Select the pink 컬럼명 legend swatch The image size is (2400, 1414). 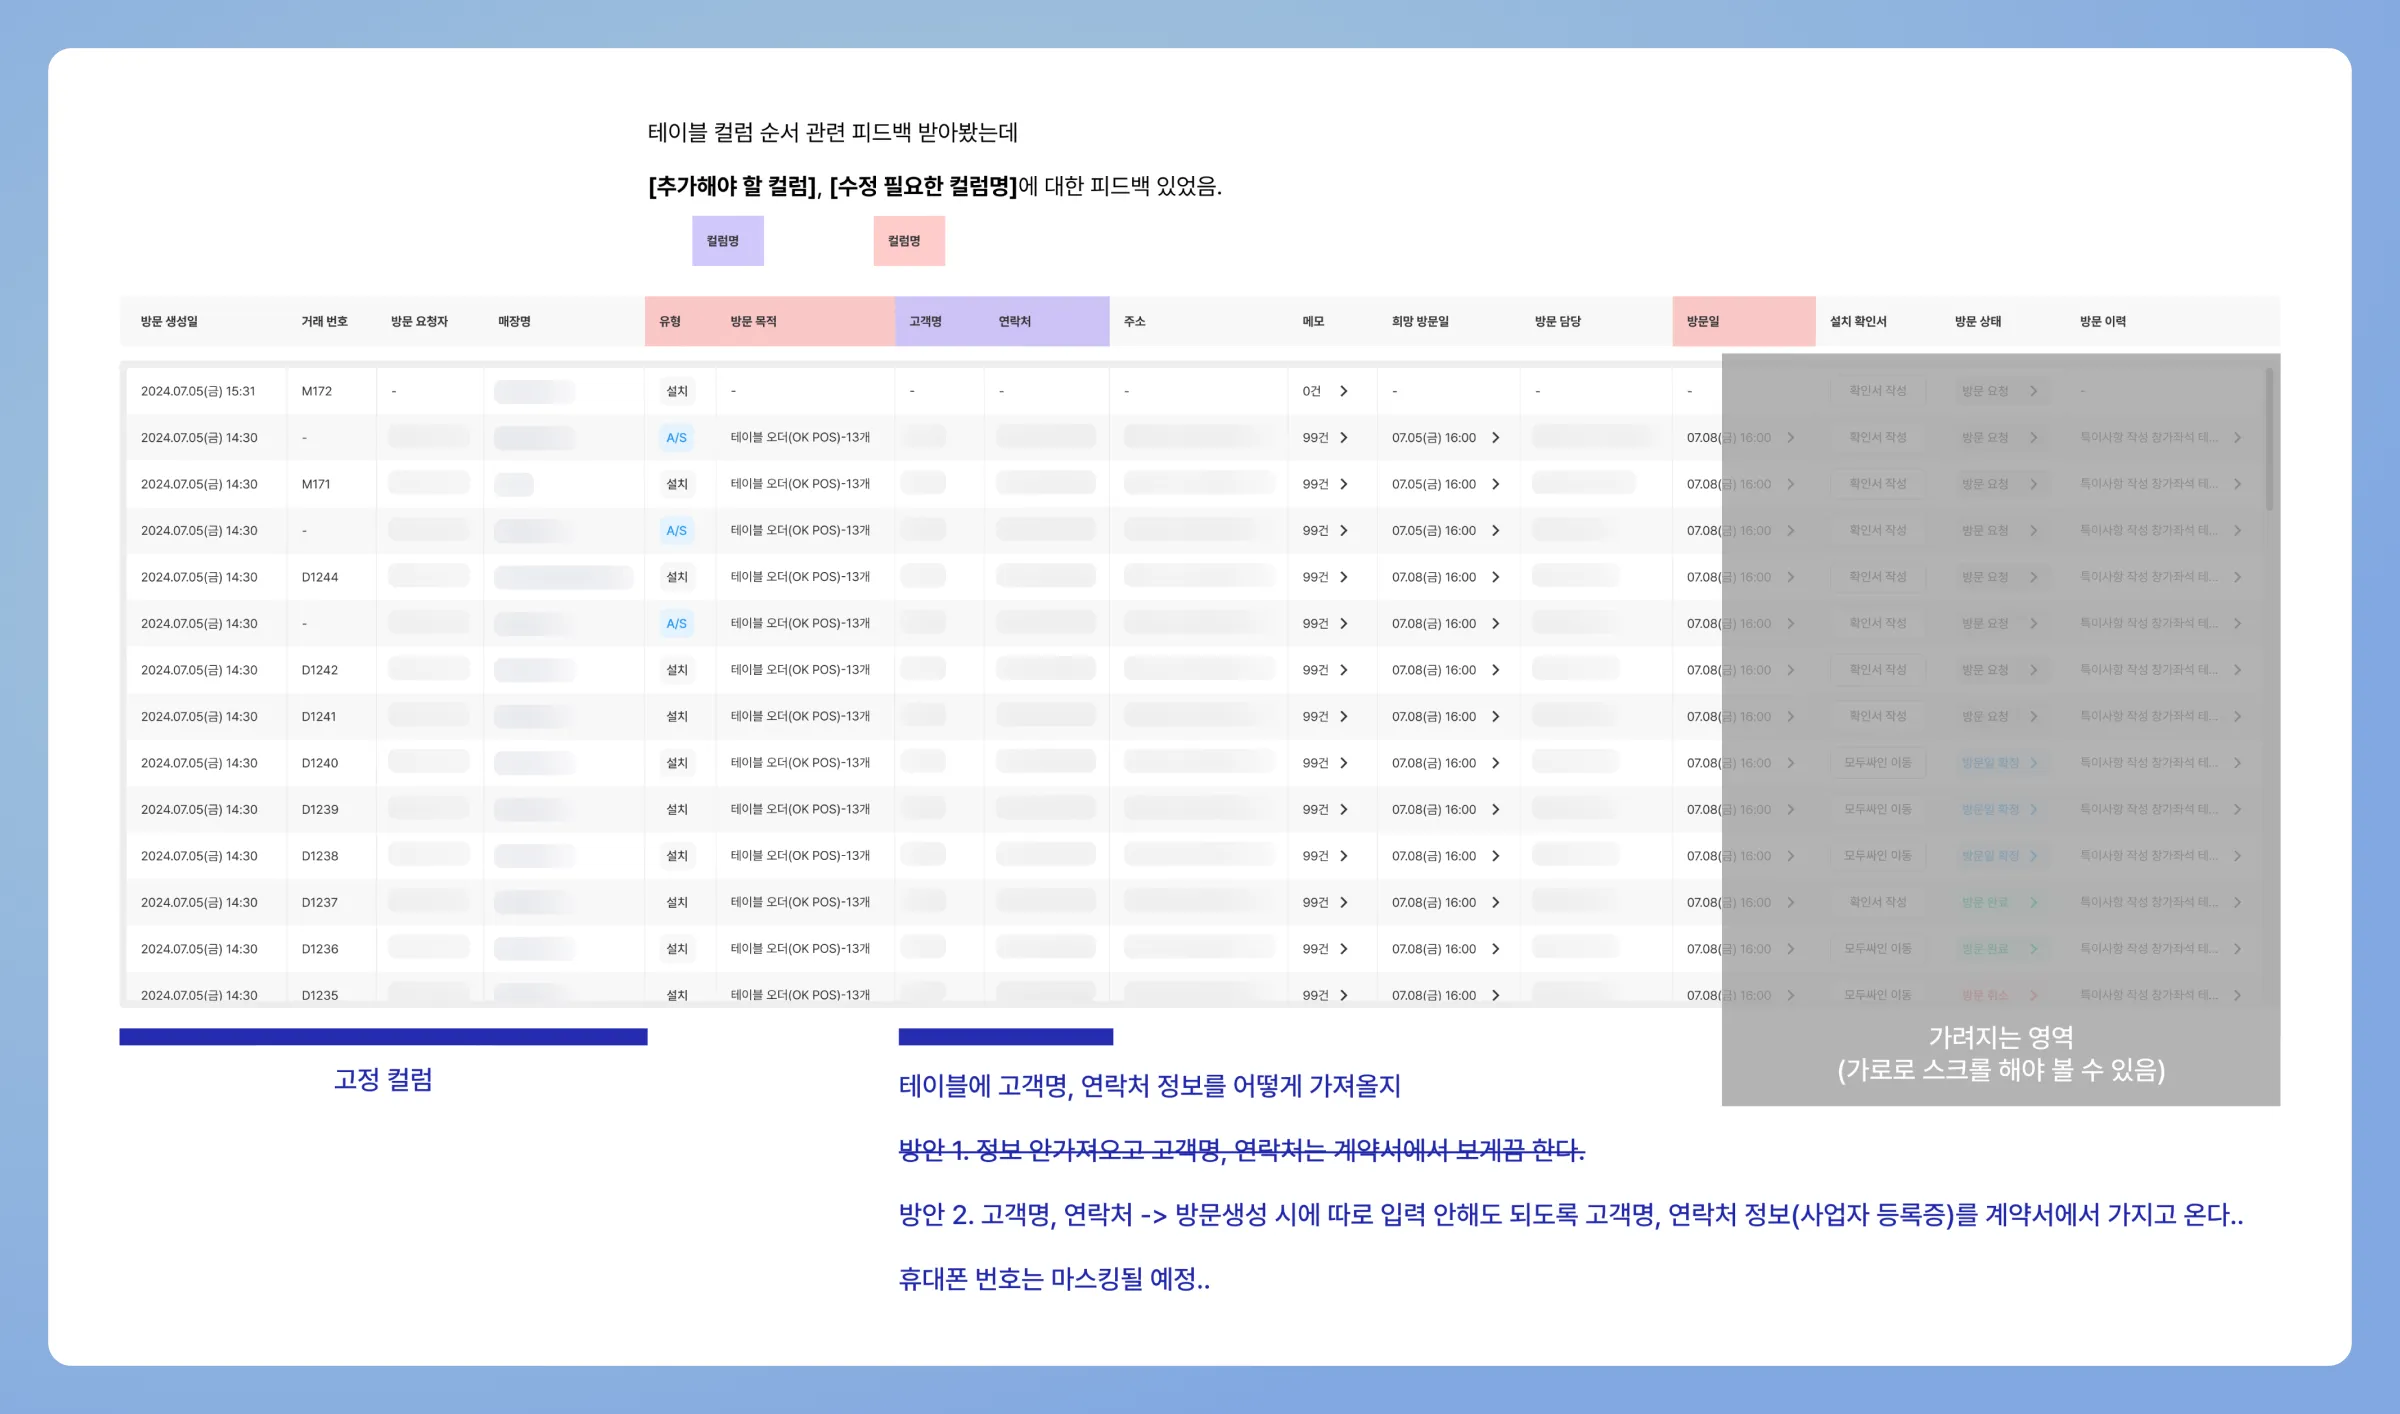(909, 241)
